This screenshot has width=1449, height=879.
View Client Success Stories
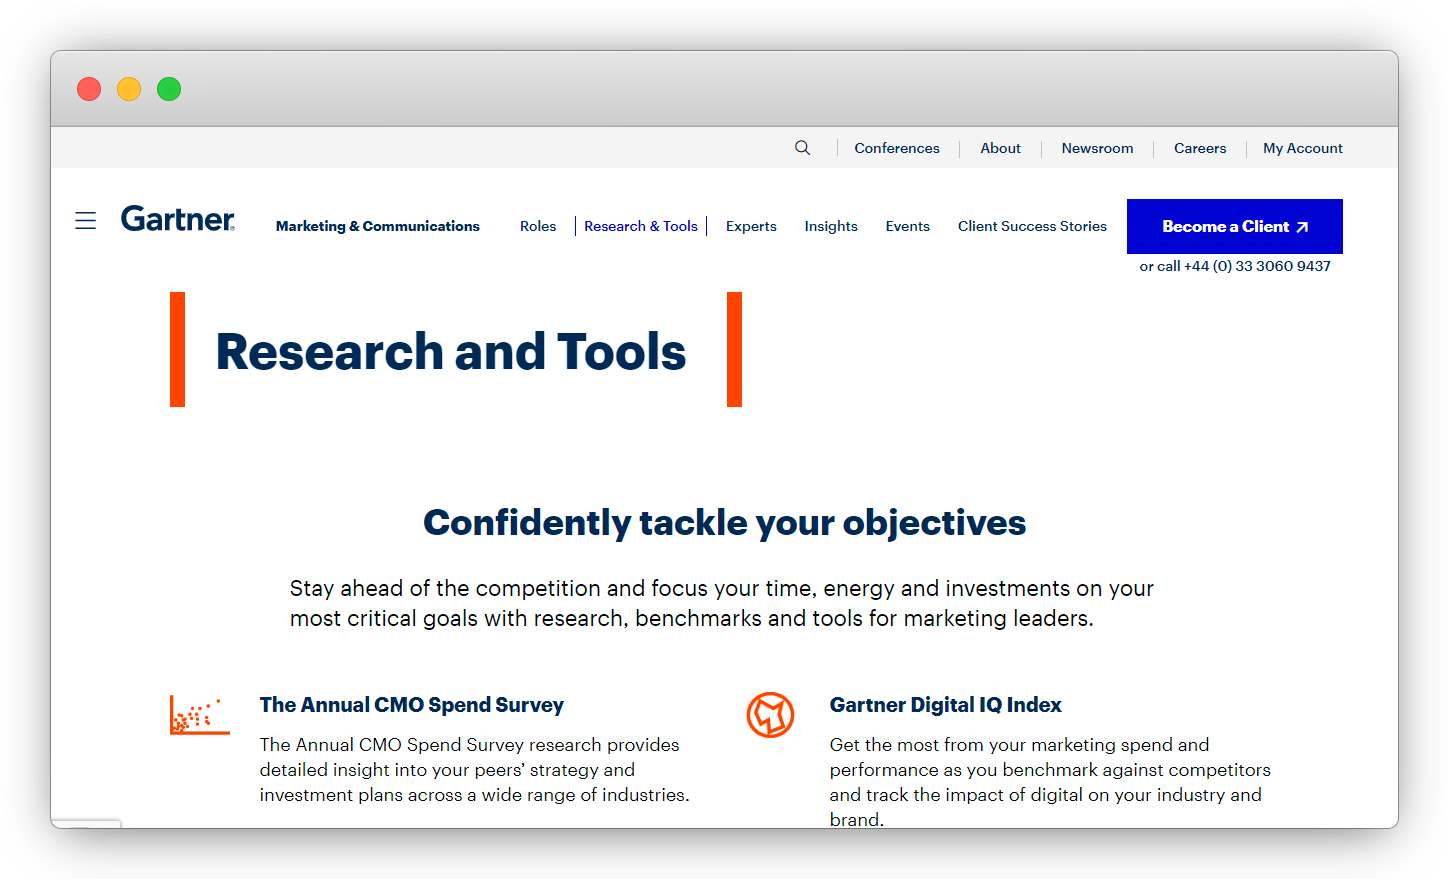coord(1032,226)
